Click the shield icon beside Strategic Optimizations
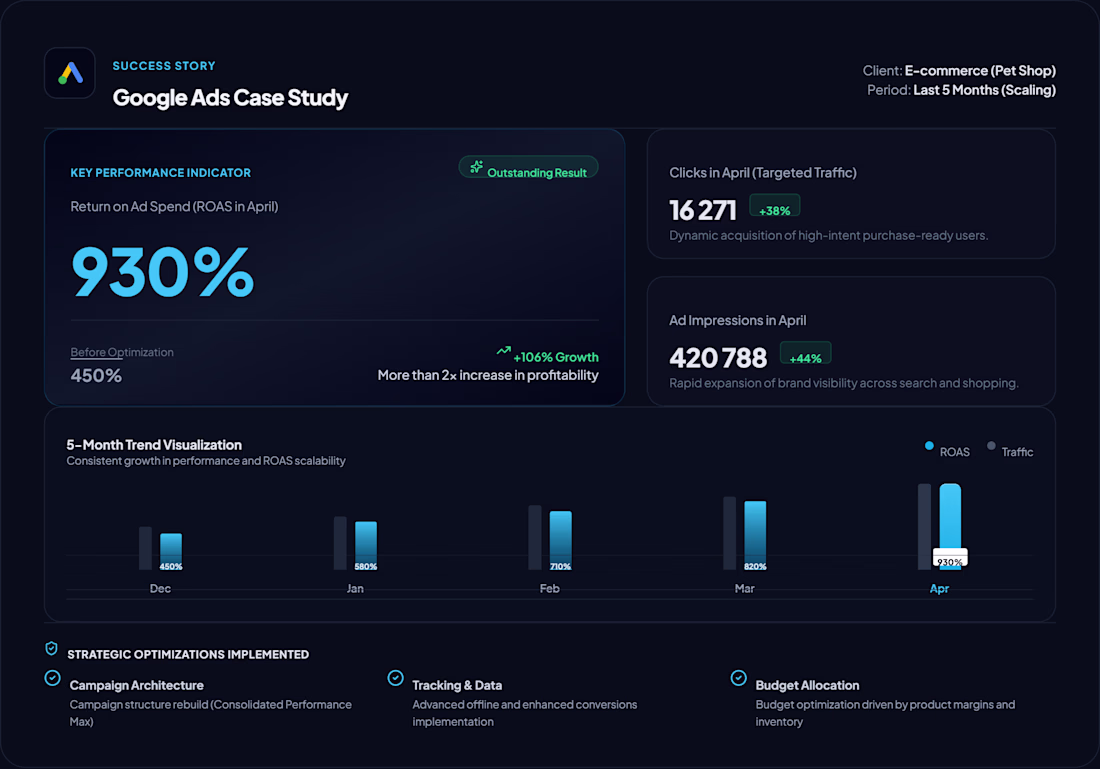Image resolution: width=1100 pixels, height=769 pixels. [x=51, y=648]
